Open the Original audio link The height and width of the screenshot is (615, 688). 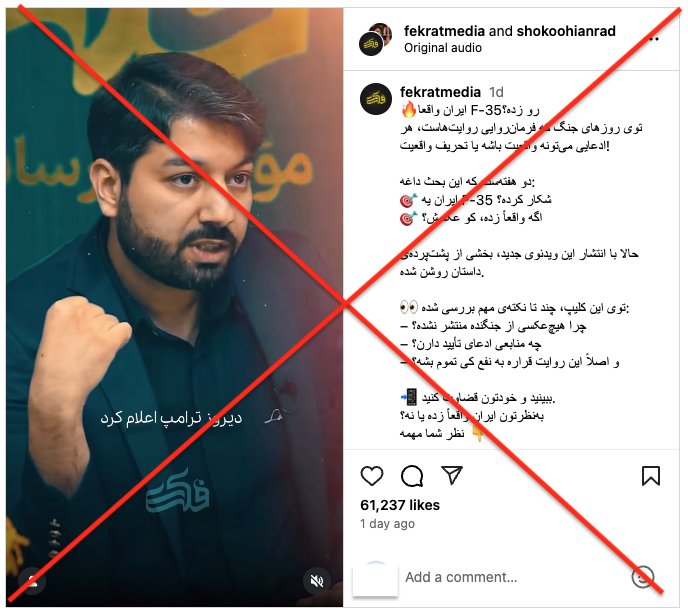pyautogui.click(x=443, y=48)
